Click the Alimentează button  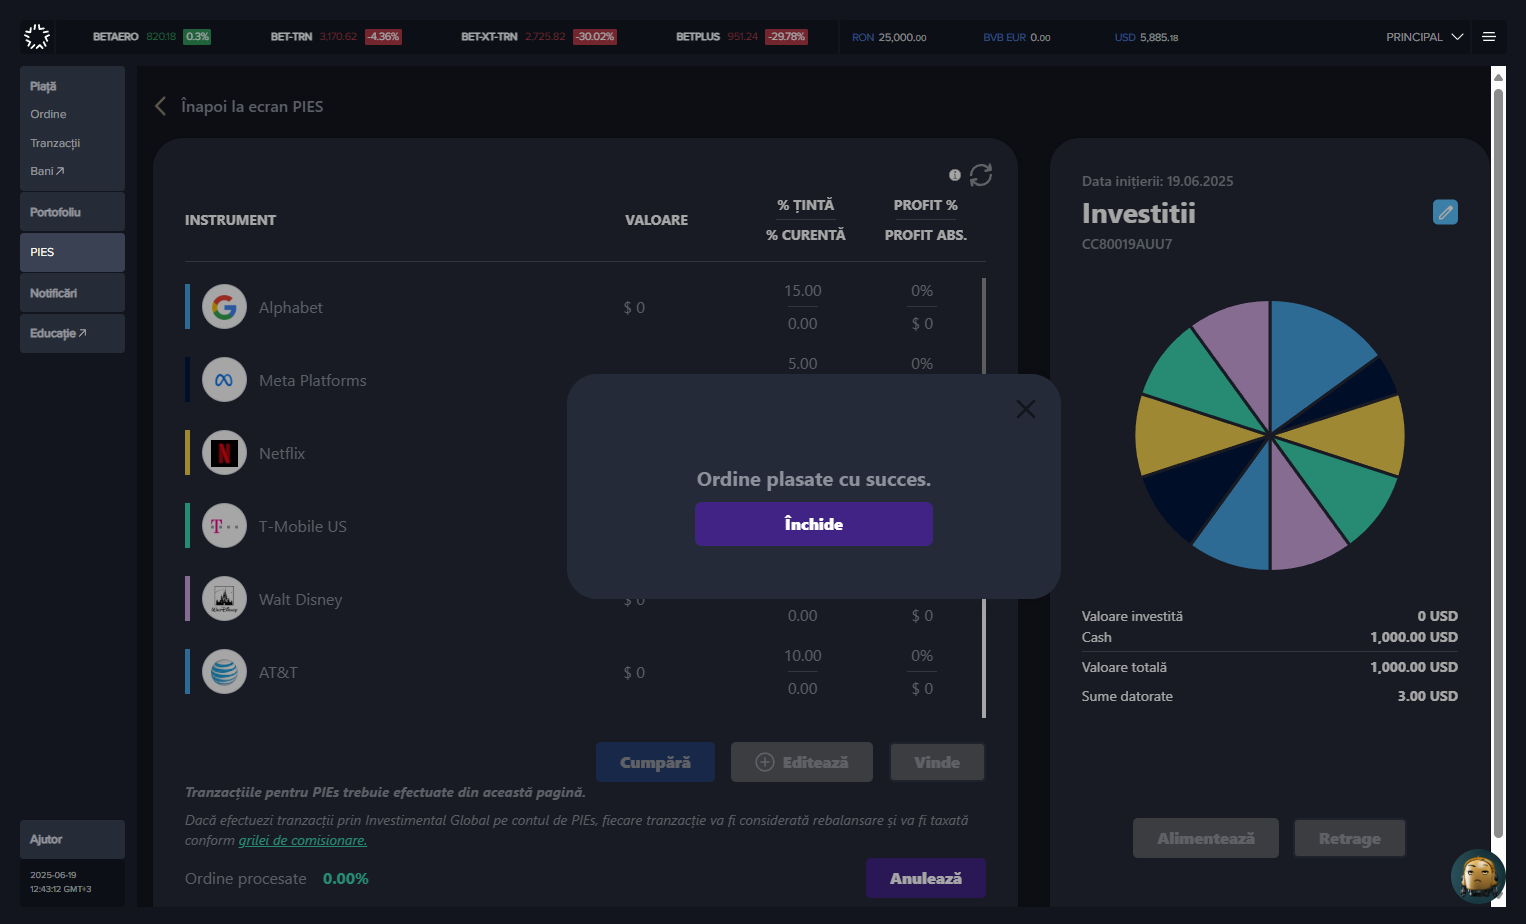(x=1206, y=838)
